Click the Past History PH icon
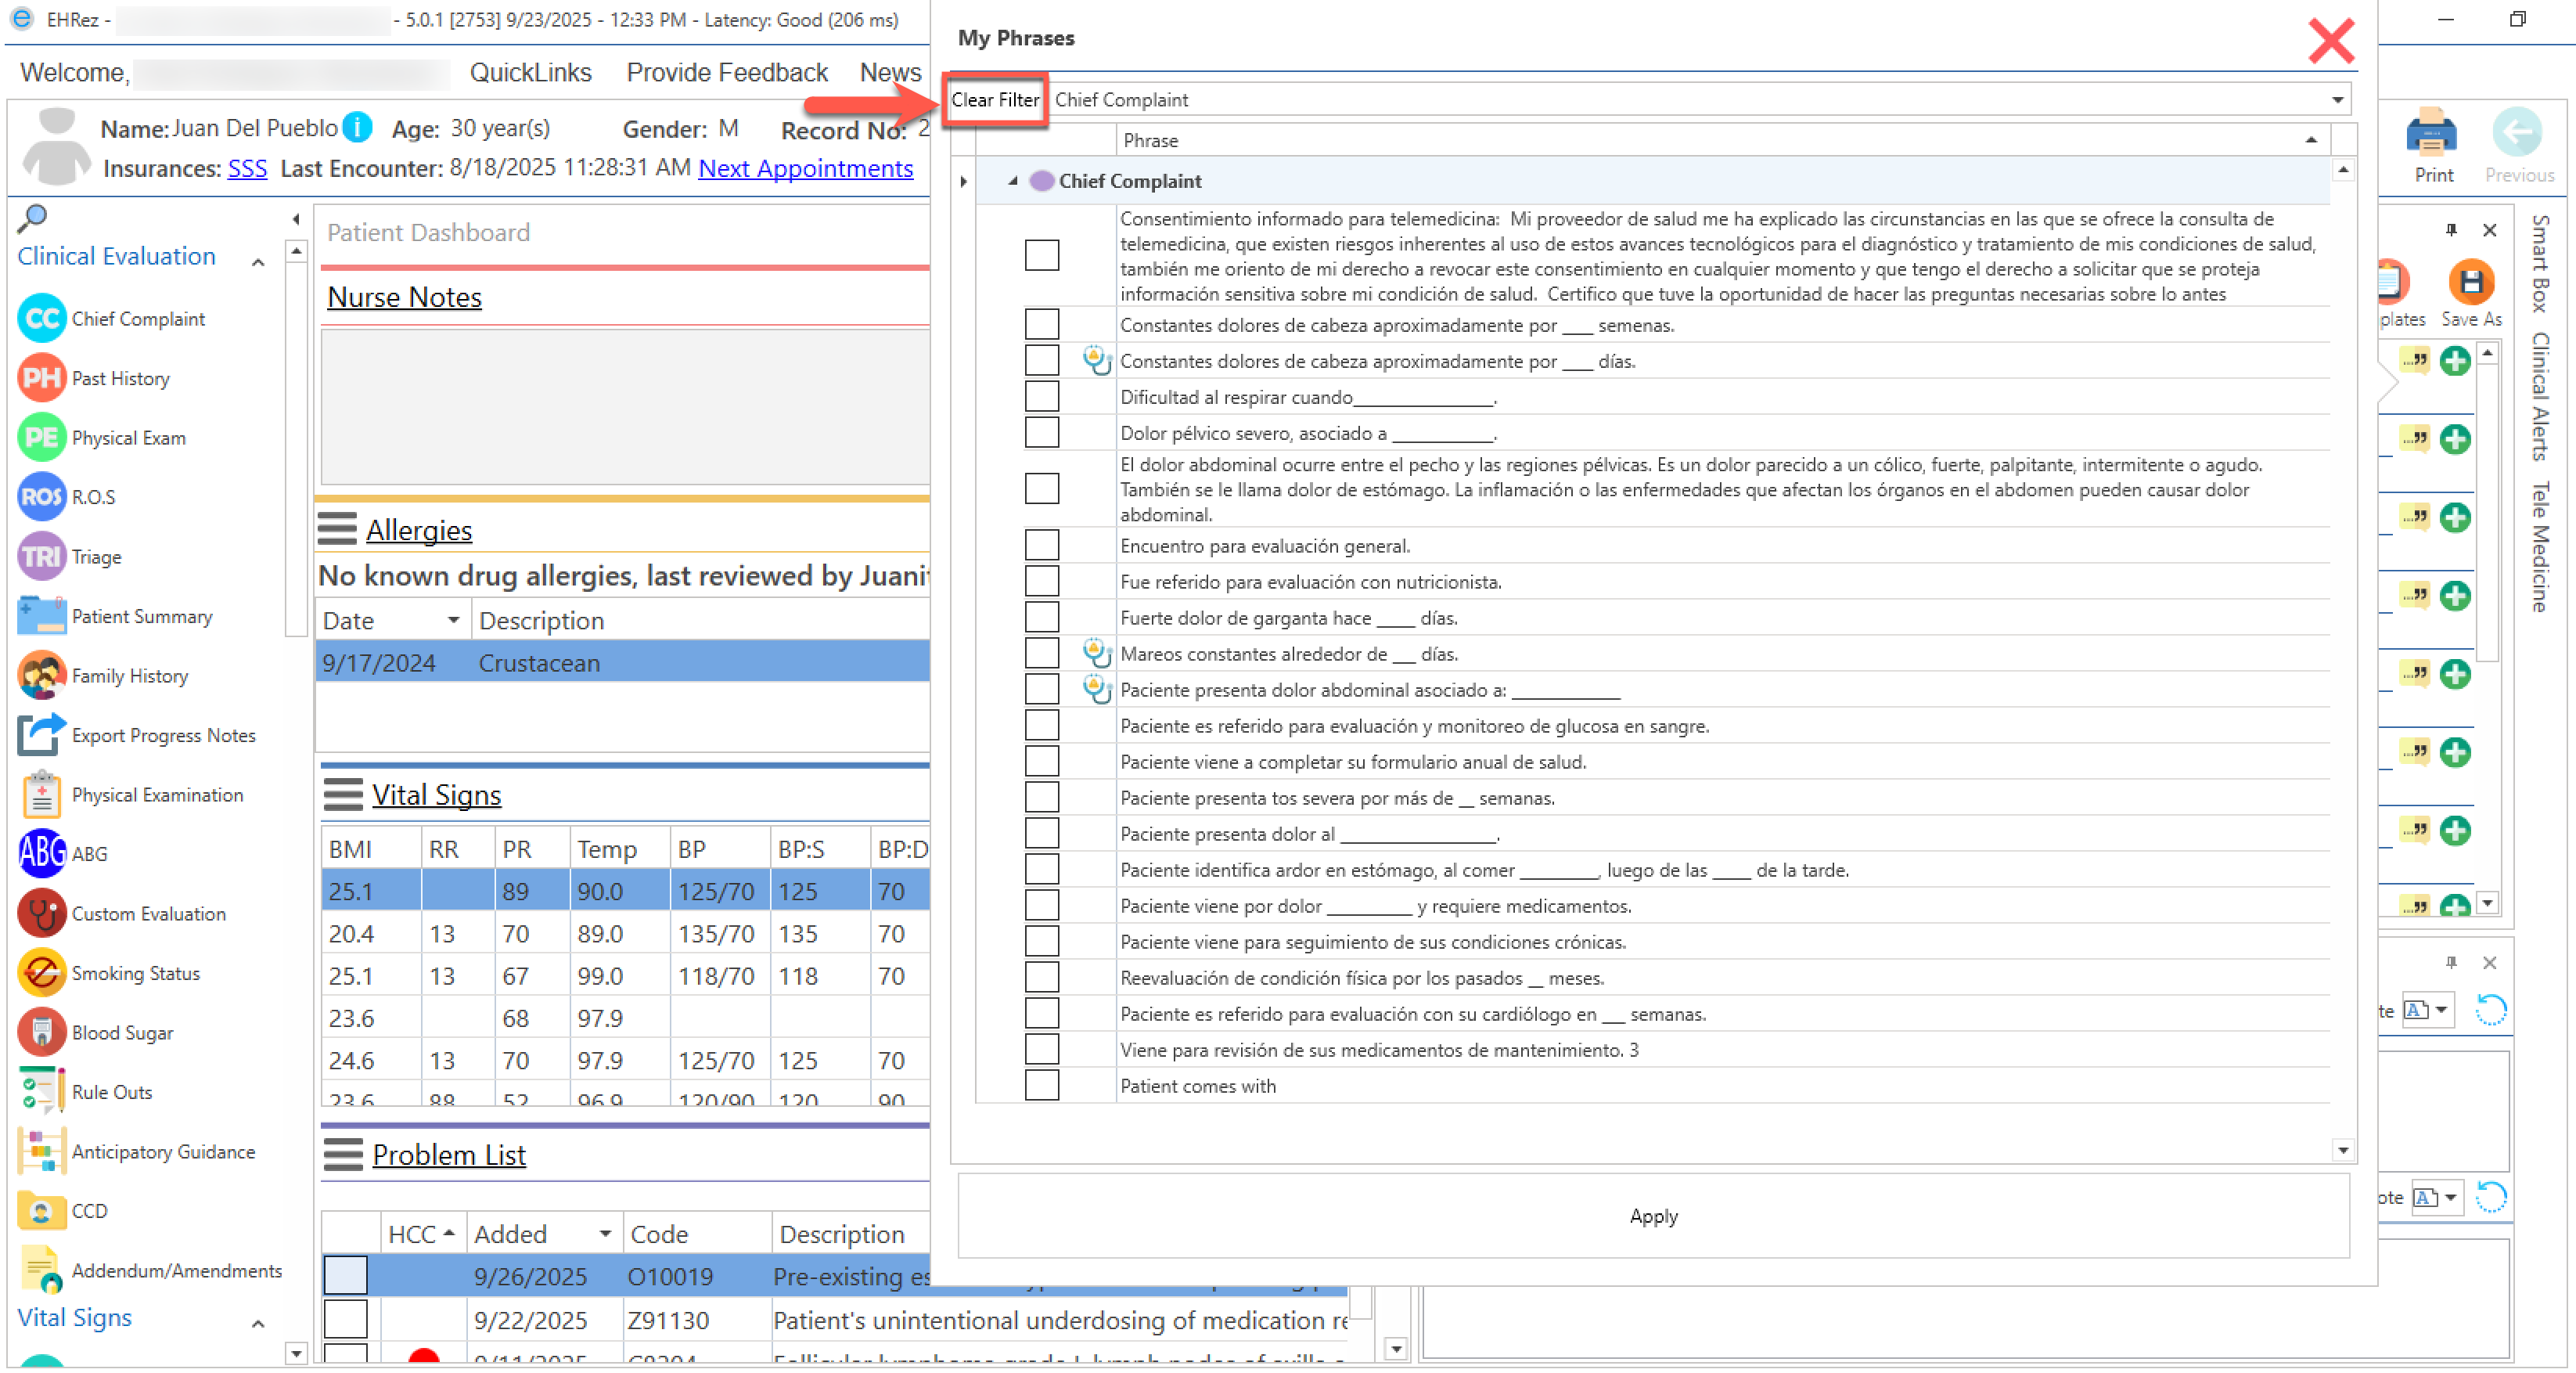 pyautogui.click(x=41, y=378)
